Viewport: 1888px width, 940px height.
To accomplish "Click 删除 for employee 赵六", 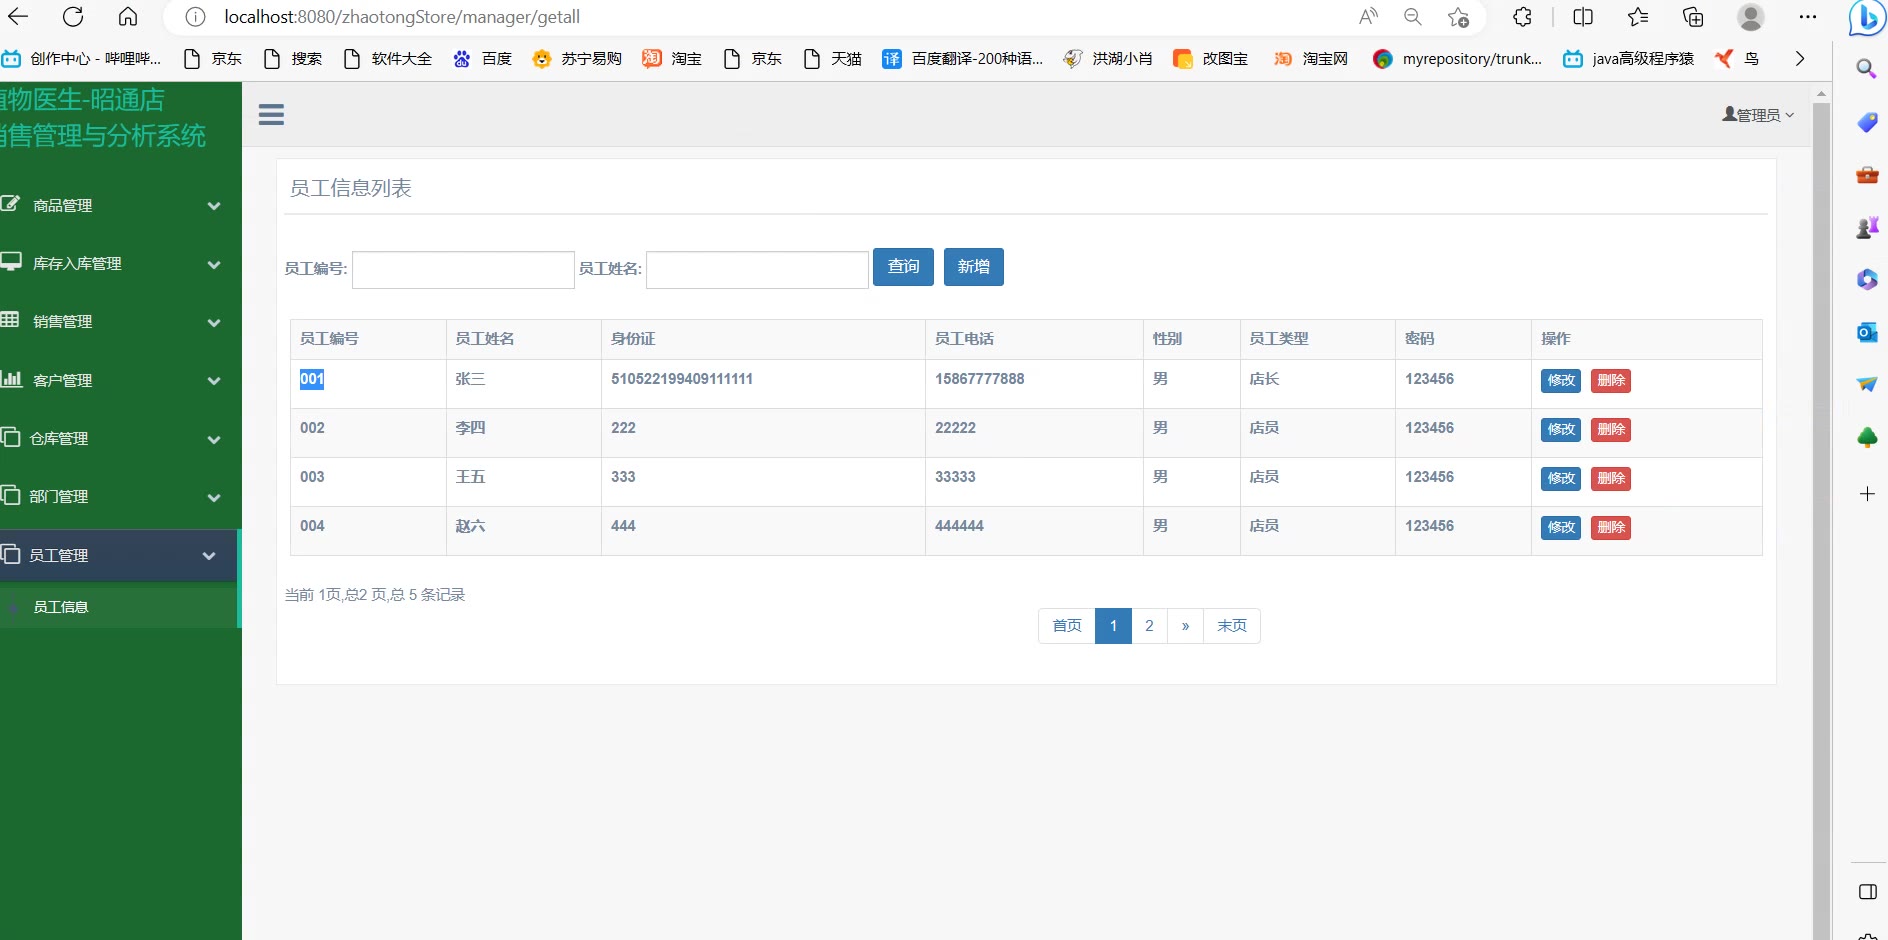I will tap(1611, 528).
